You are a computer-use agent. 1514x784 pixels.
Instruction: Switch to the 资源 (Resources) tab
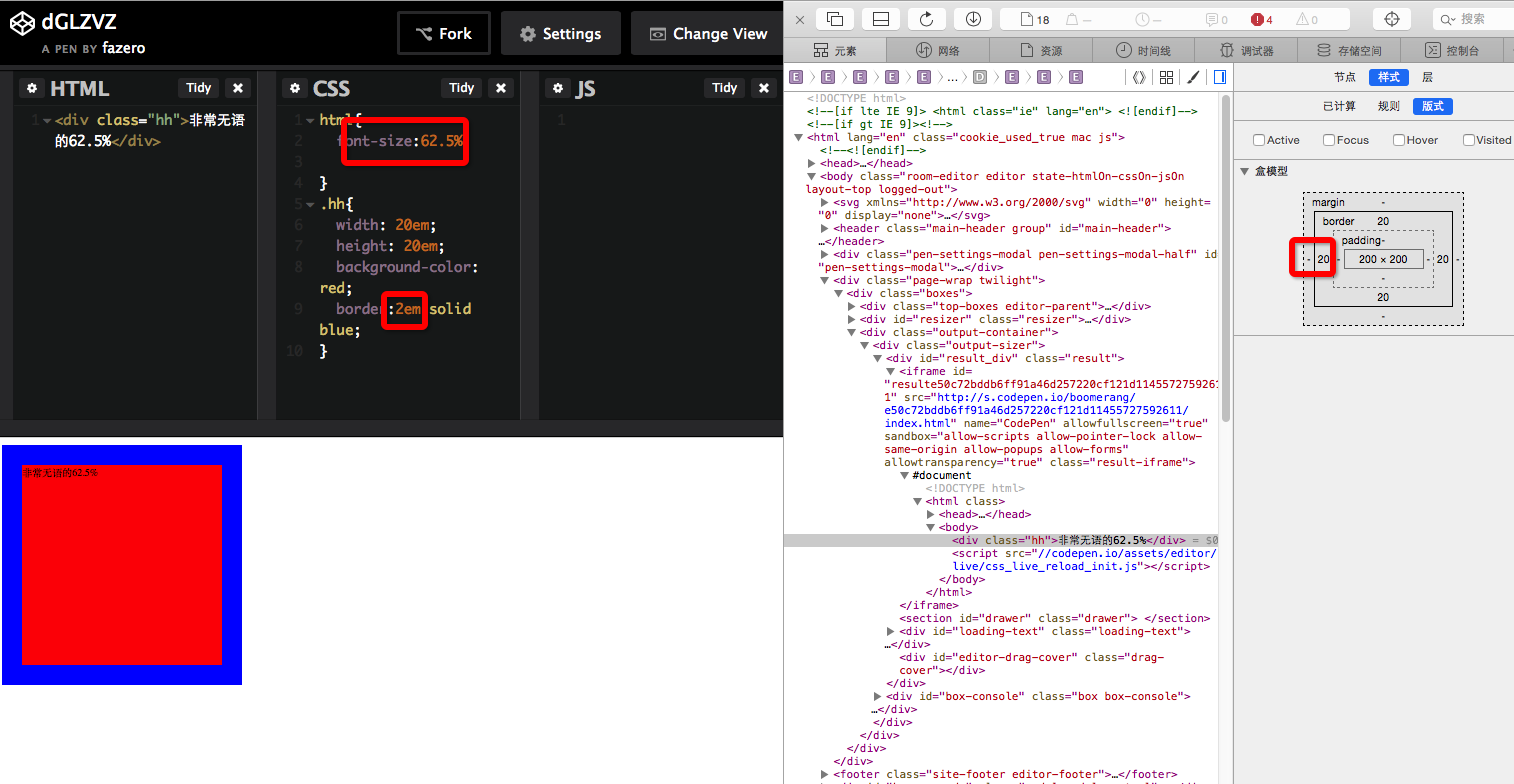[1041, 50]
